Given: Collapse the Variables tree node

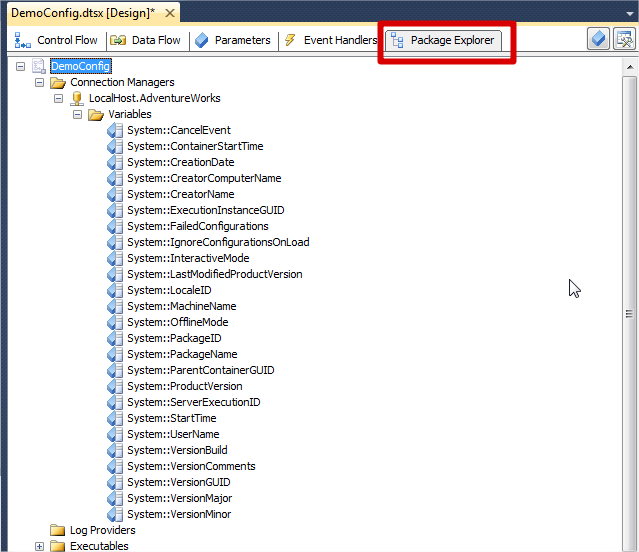Looking at the screenshot, I should [x=78, y=114].
